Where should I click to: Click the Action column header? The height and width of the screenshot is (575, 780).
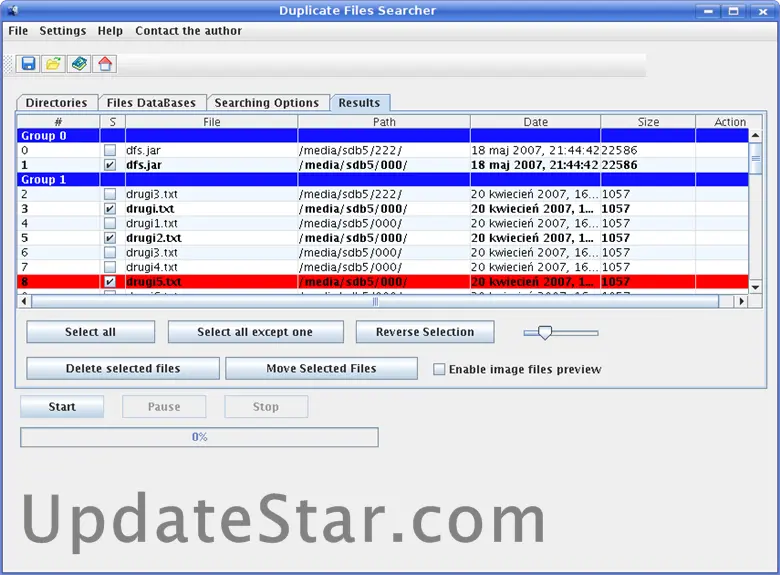click(729, 122)
